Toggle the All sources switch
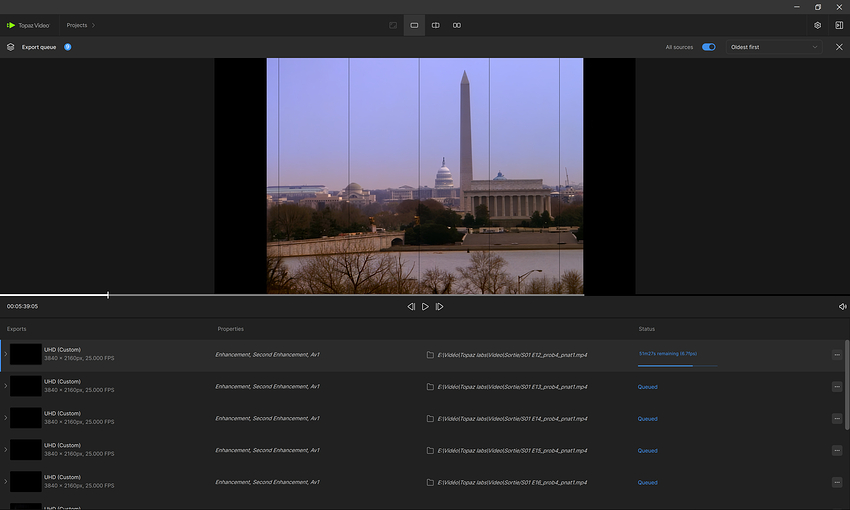This screenshot has width=850, height=510. tap(709, 47)
